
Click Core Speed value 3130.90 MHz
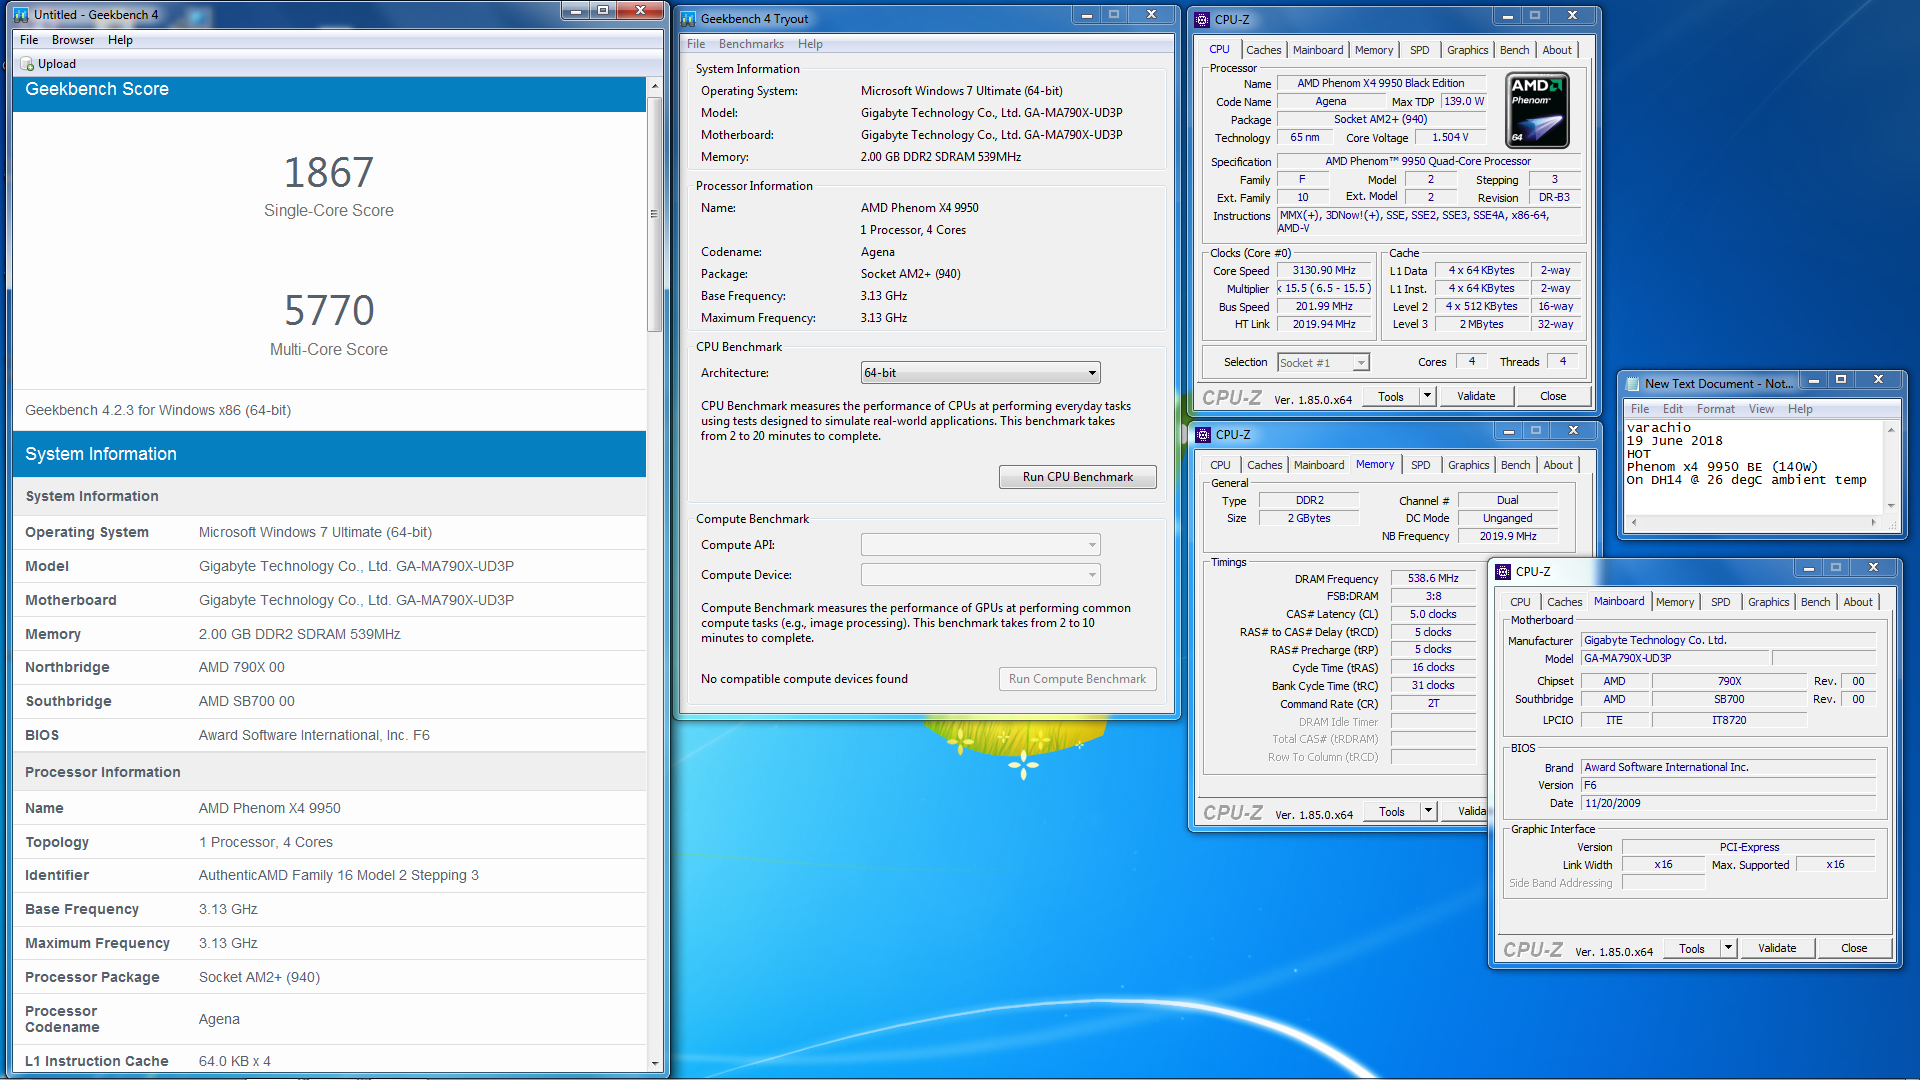[x=1323, y=270]
